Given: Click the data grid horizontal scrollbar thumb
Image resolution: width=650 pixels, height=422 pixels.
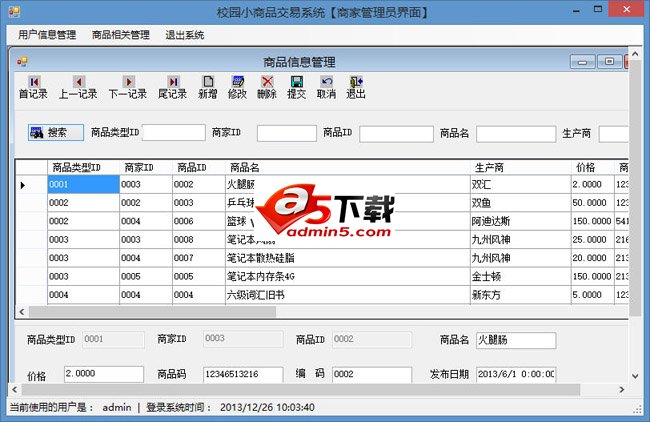Looking at the screenshot, I should (x=152, y=312).
